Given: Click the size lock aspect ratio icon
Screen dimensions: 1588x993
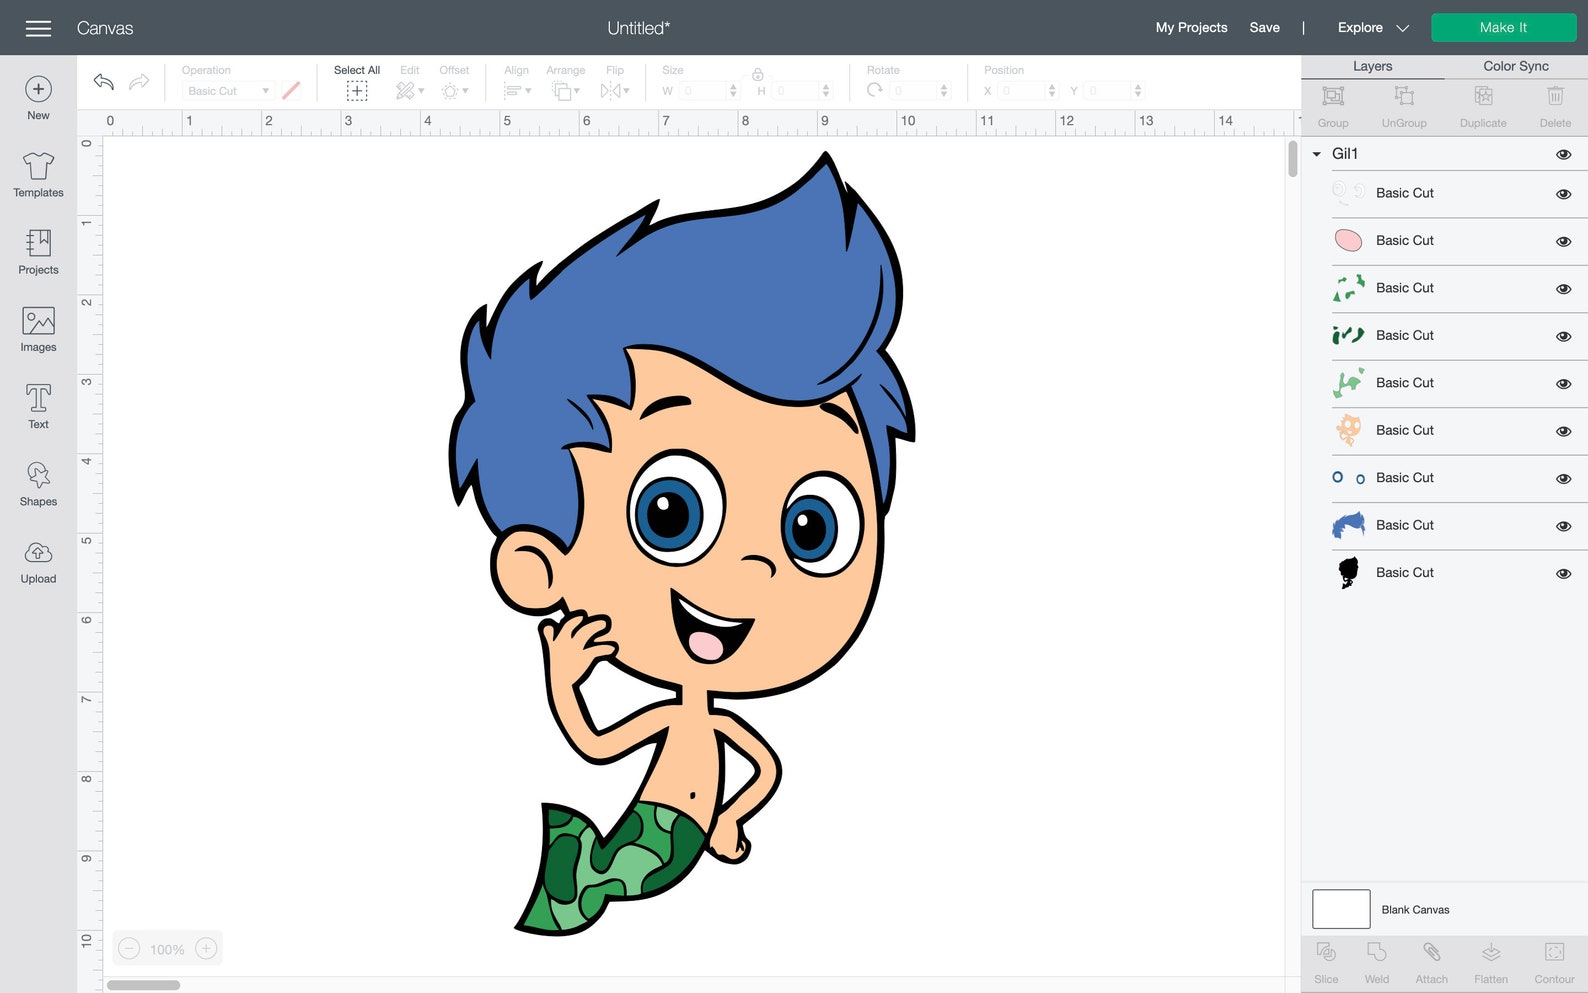Looking at the screenshot, I should point(758,74).
